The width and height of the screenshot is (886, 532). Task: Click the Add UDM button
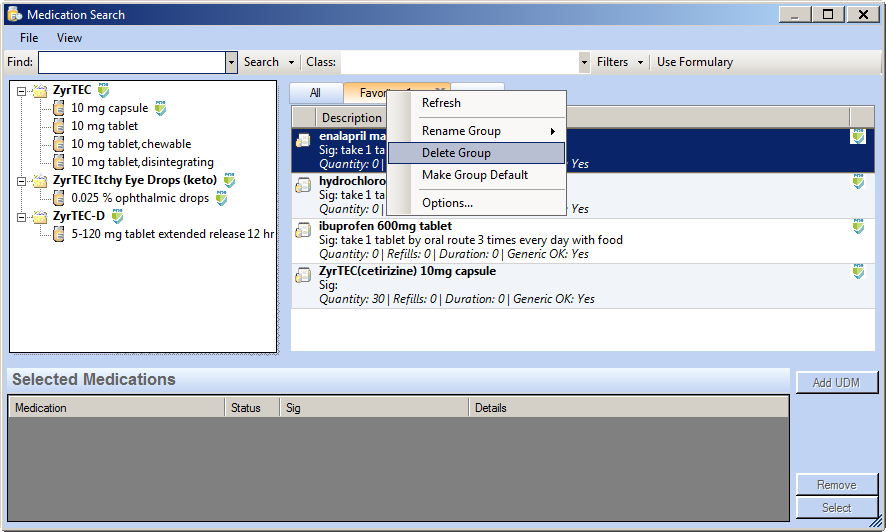point(836,382)
